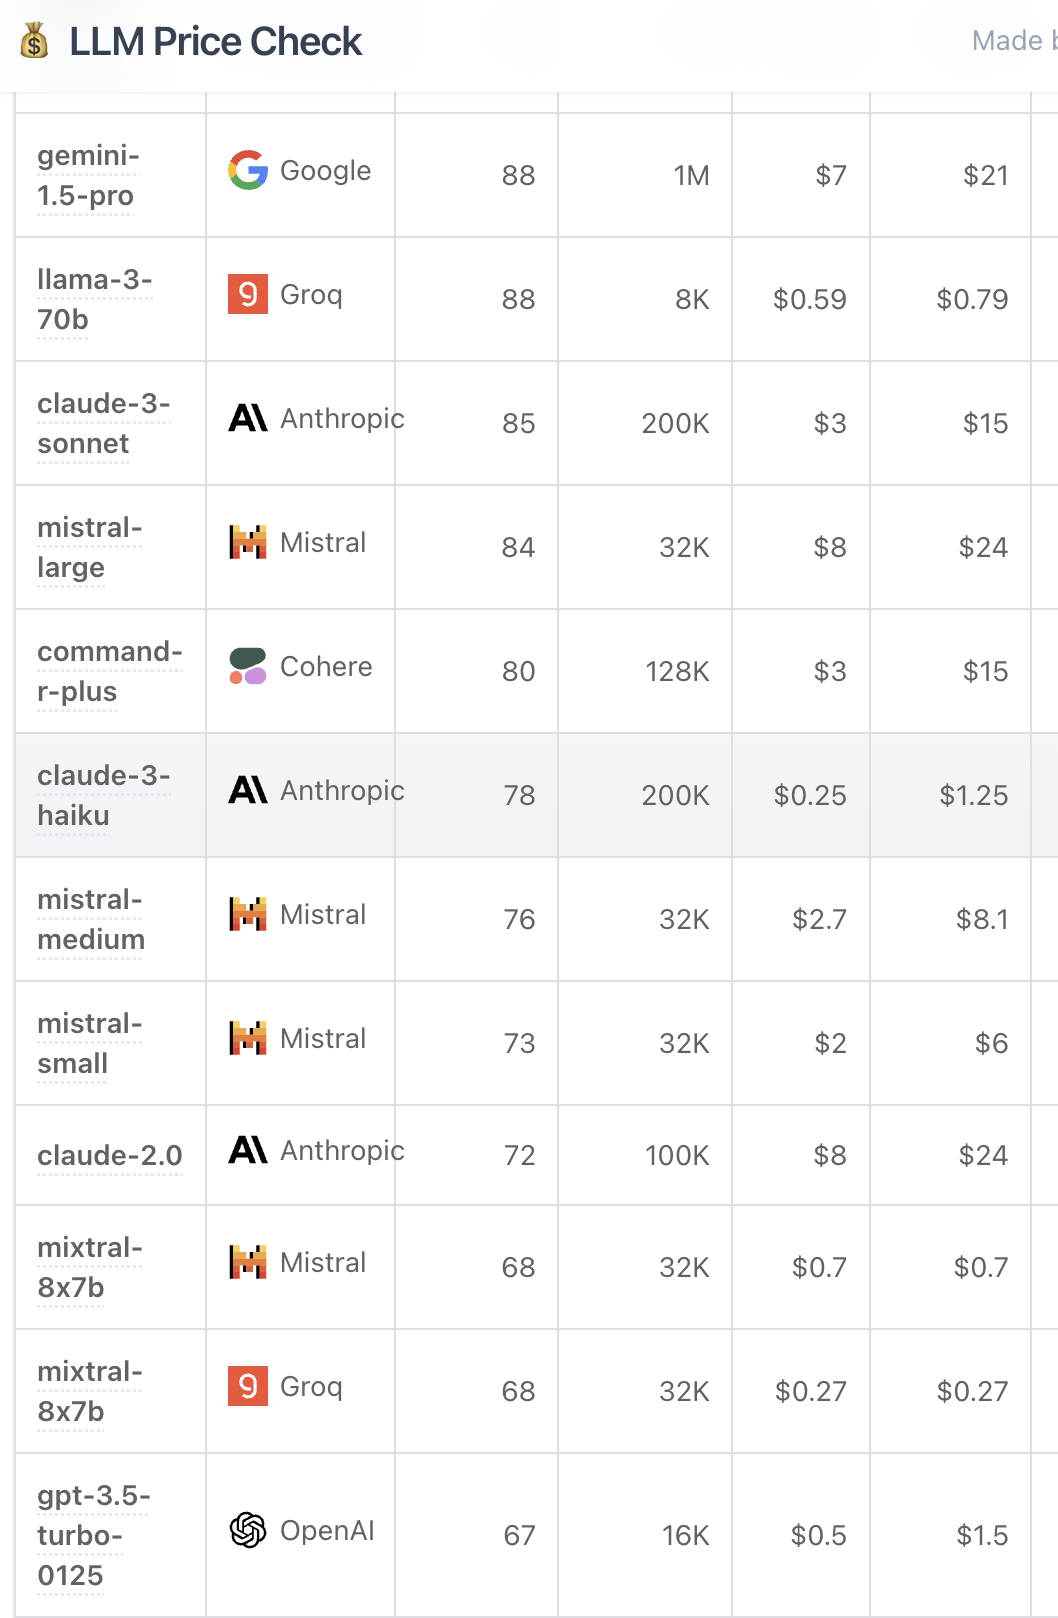Click the Cohere logo in command-r-plus row

[248, 666]
